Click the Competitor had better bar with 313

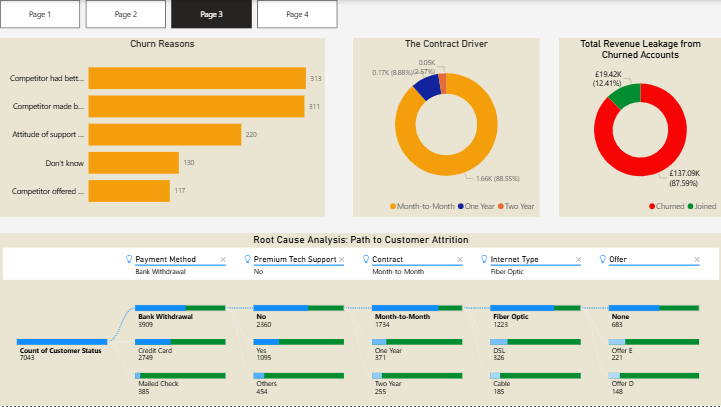(197, 78)
